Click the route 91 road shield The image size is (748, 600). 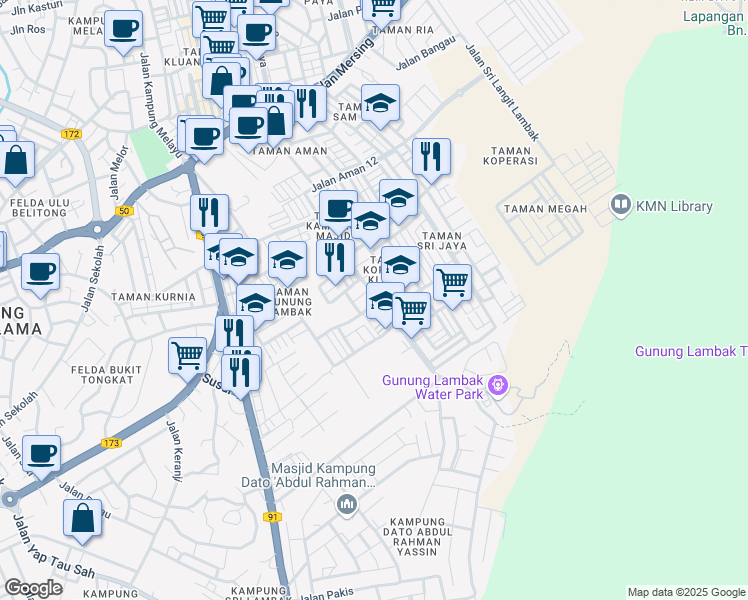[x=272, y=517]
